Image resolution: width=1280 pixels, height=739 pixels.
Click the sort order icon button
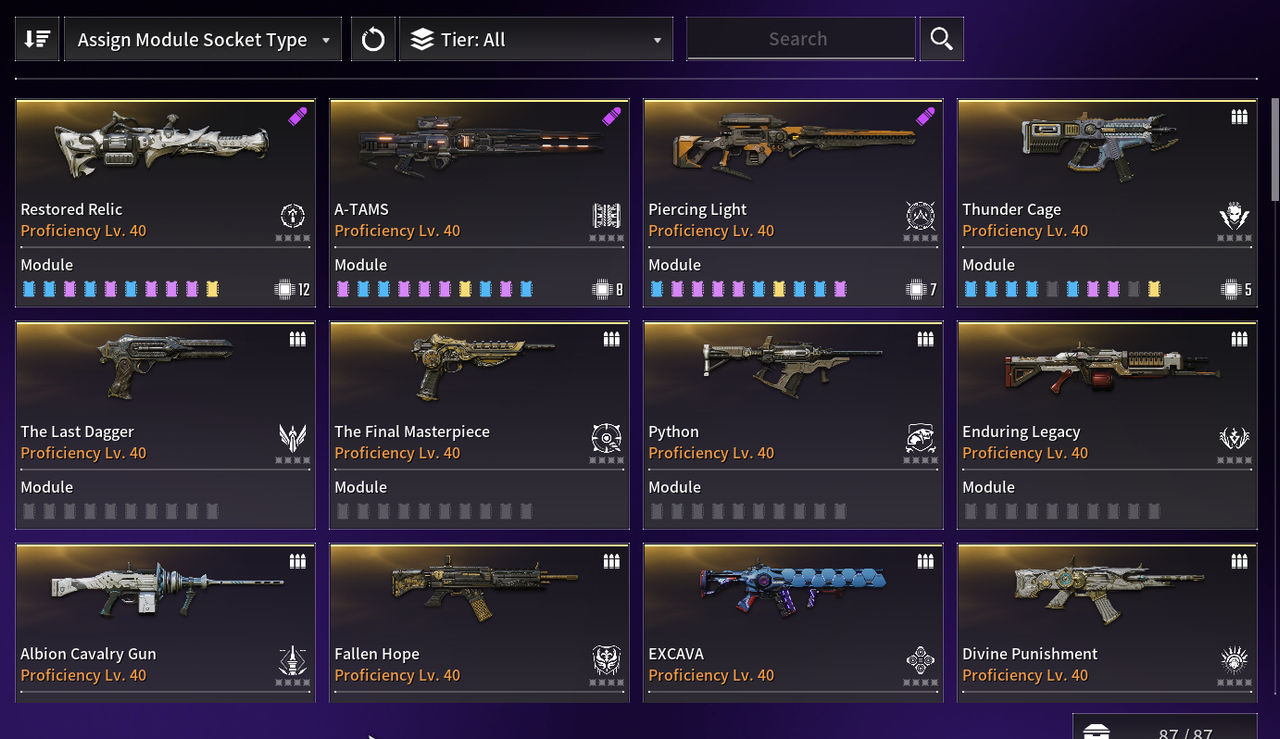pos(37,39)
